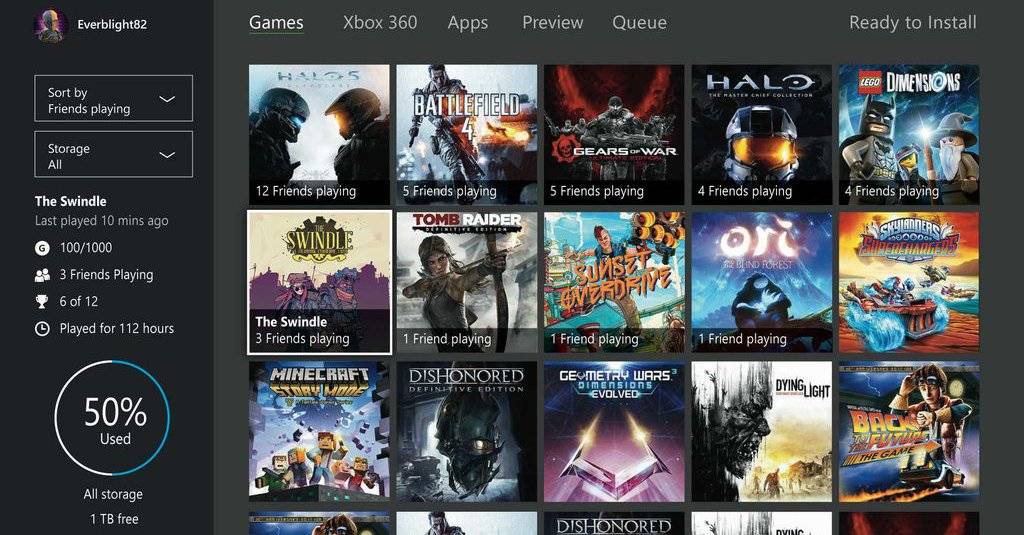Open the Tomb Raider Definitive Edition tile
This screenshot has width=1024, height=535.
[466, 283]
